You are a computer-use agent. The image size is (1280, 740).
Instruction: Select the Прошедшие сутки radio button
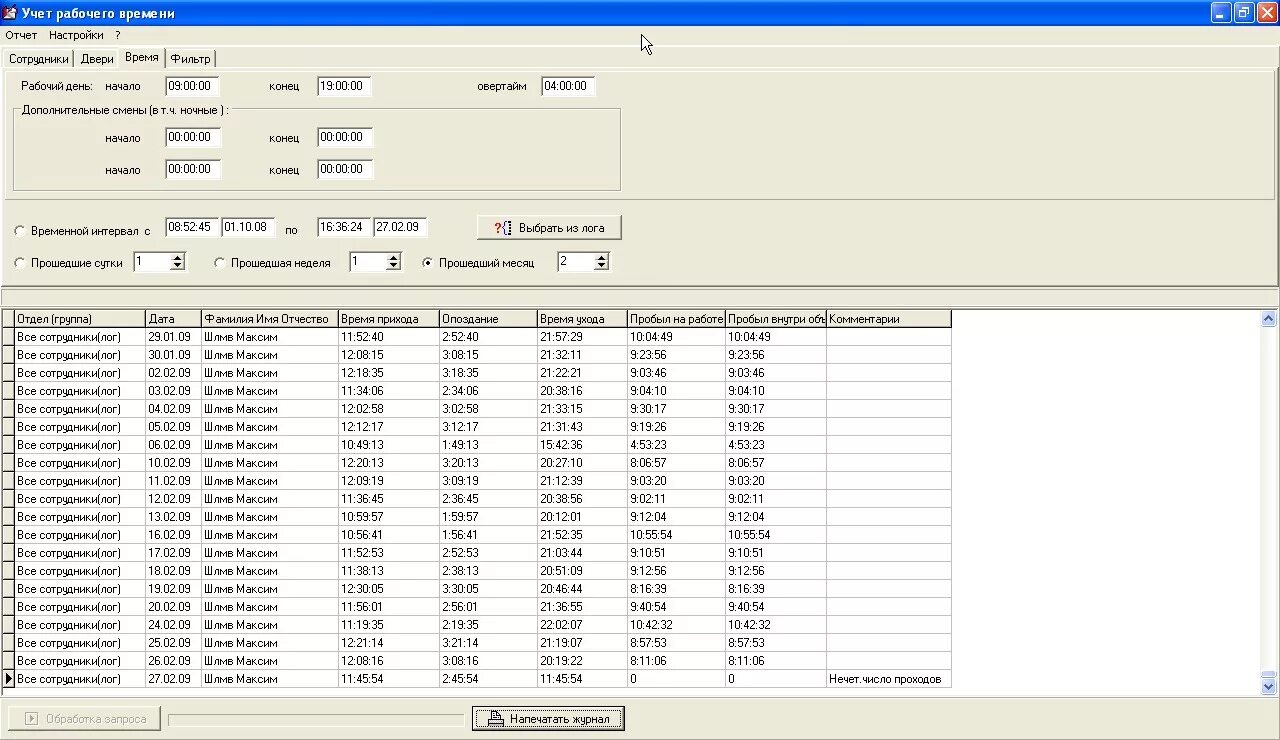pyautogui.click(x=20, y=263)
